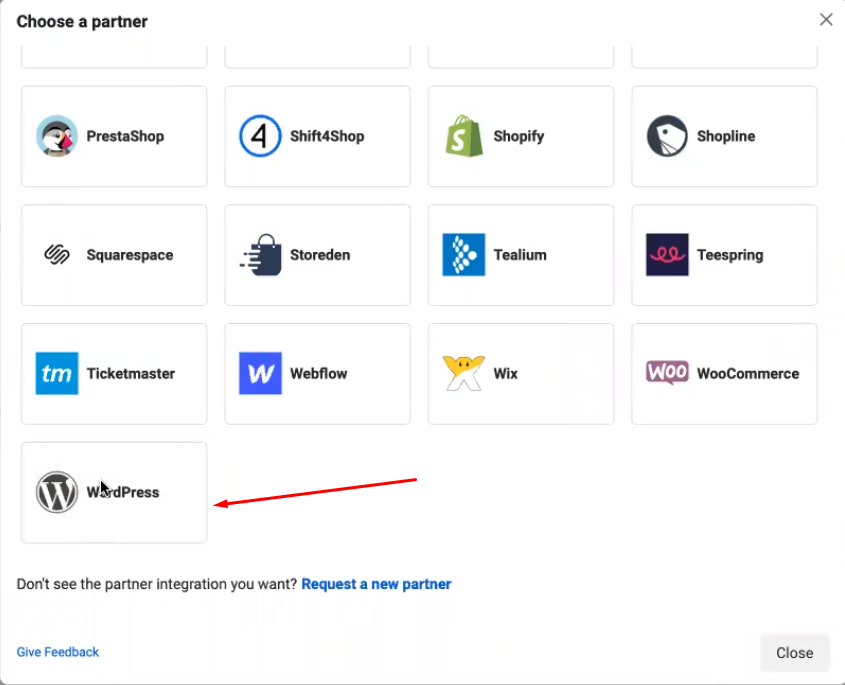Click the Shopify green bag logo

464,136
